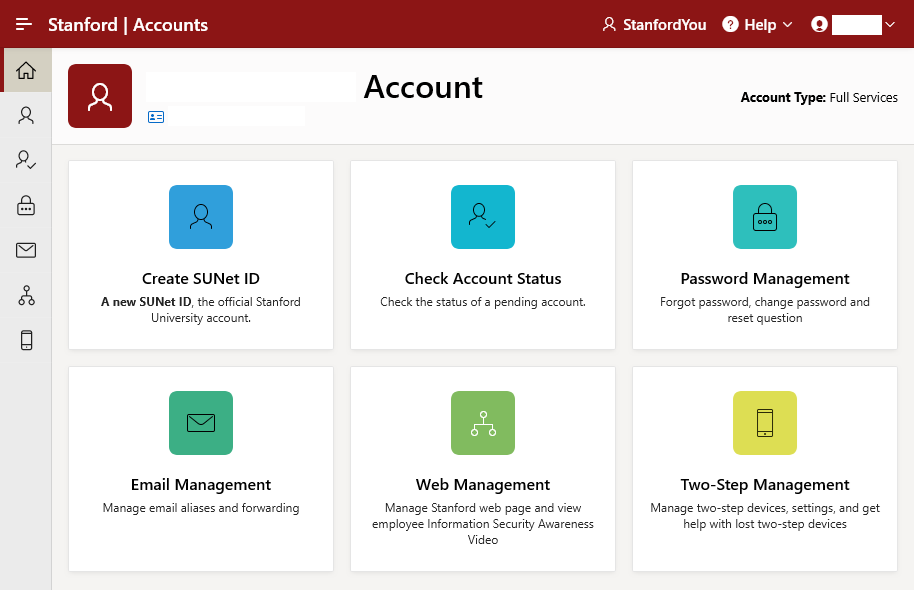This screenshot has width=915, height=590.
Task: Go to Home in the sidebar
Action: coord(26,70)
